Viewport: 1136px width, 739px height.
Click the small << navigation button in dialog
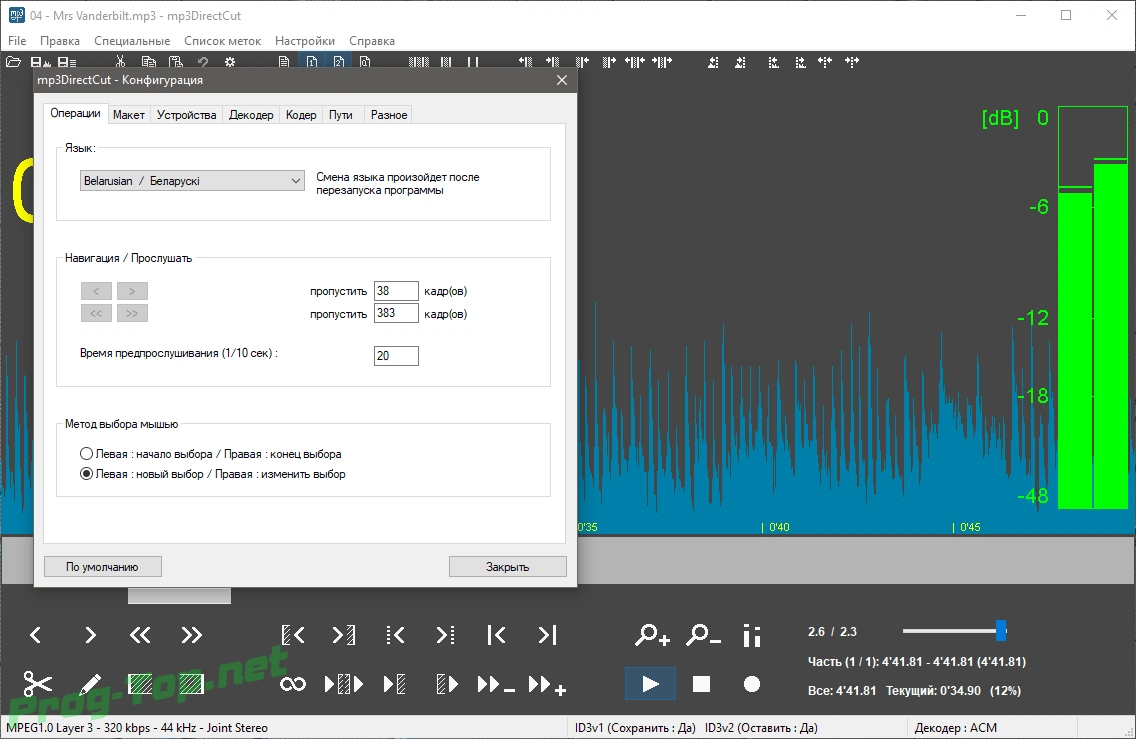(96, 313)
